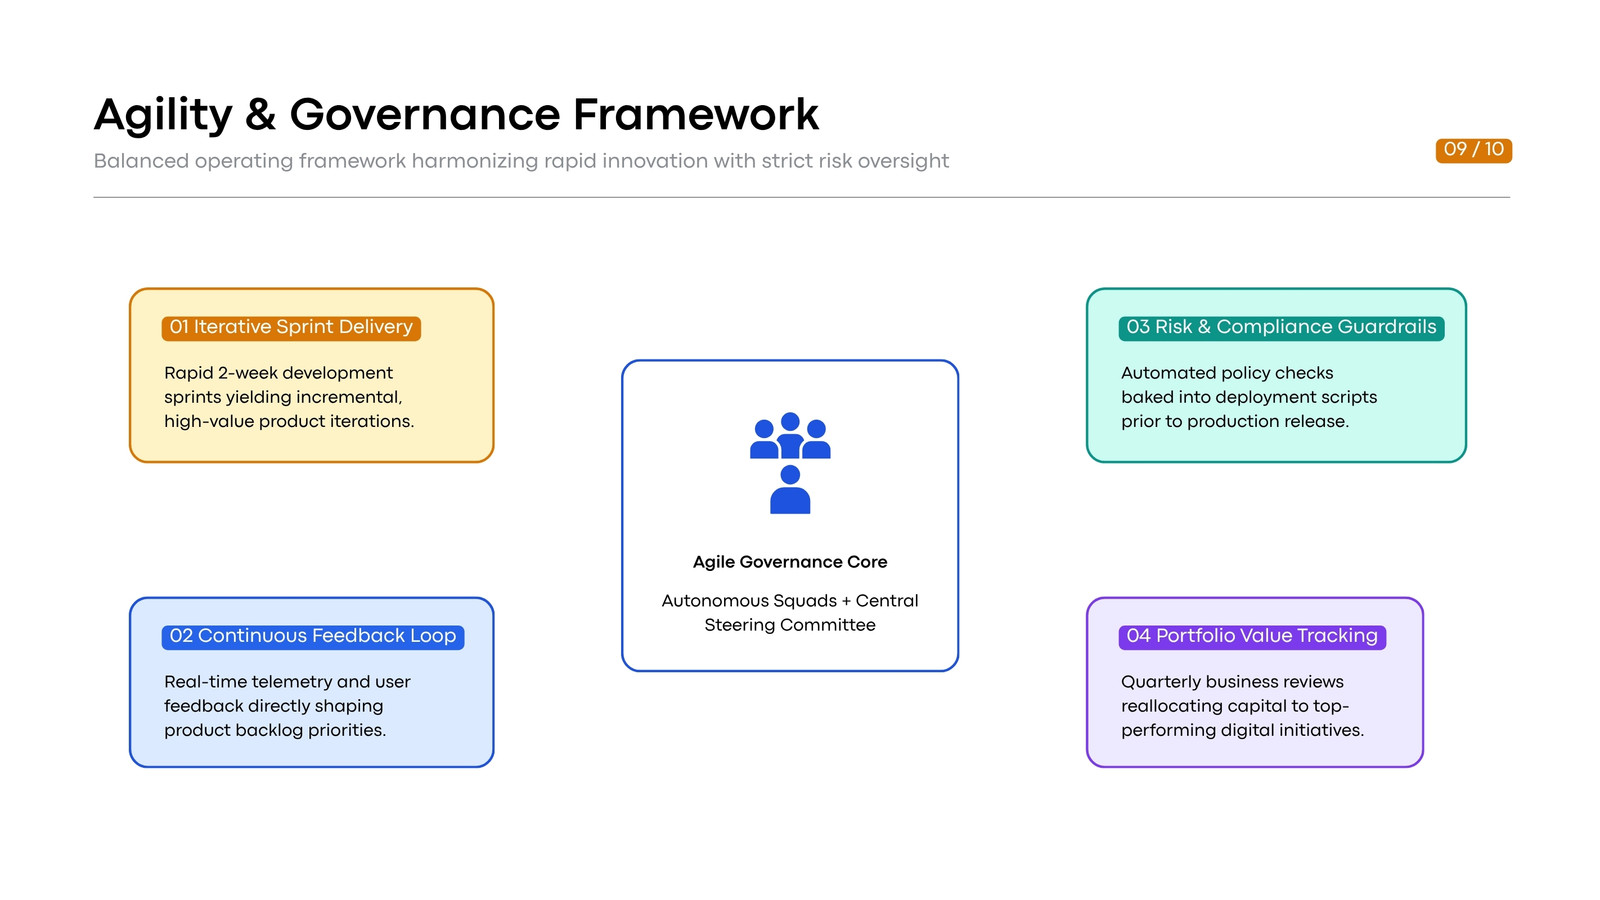Select the Real-time telemetry and user feedback paragraph
The image size is (1600, 900).
[x=287, y=706]
